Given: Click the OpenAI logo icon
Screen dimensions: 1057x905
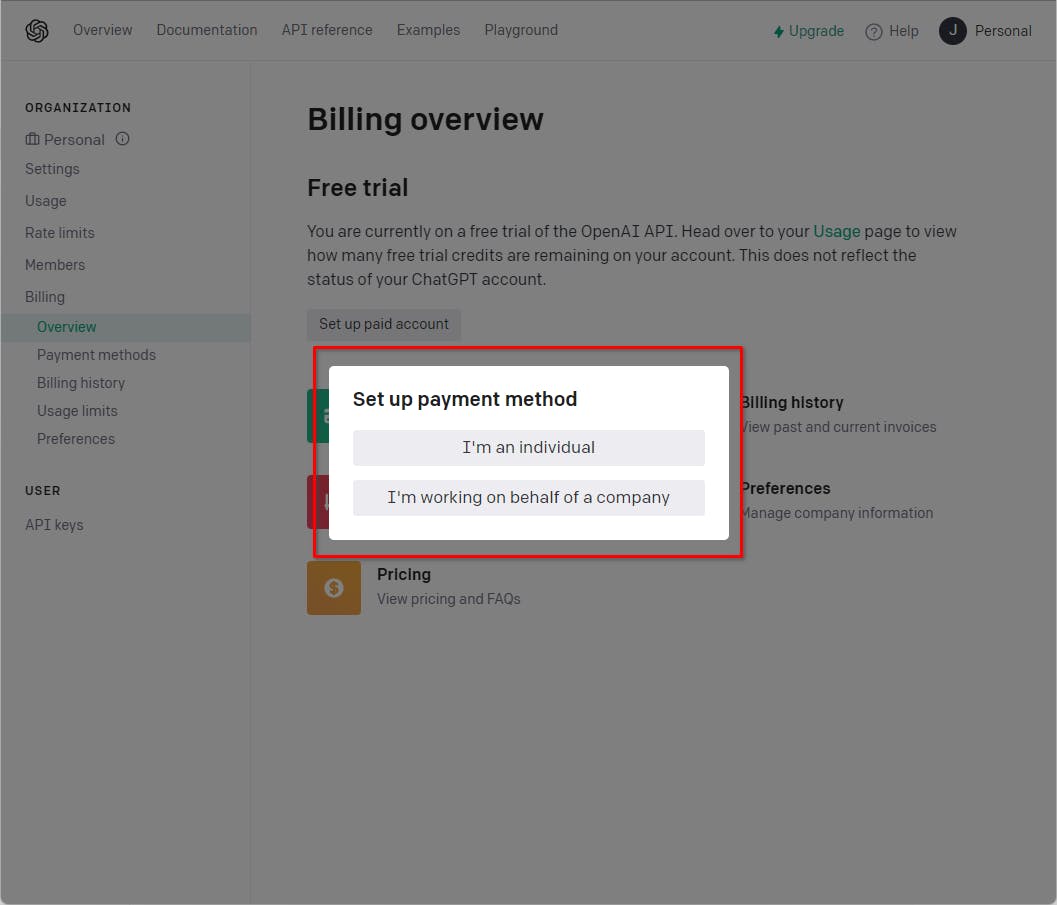Looking at the screenshot, I should pos(37,31).
